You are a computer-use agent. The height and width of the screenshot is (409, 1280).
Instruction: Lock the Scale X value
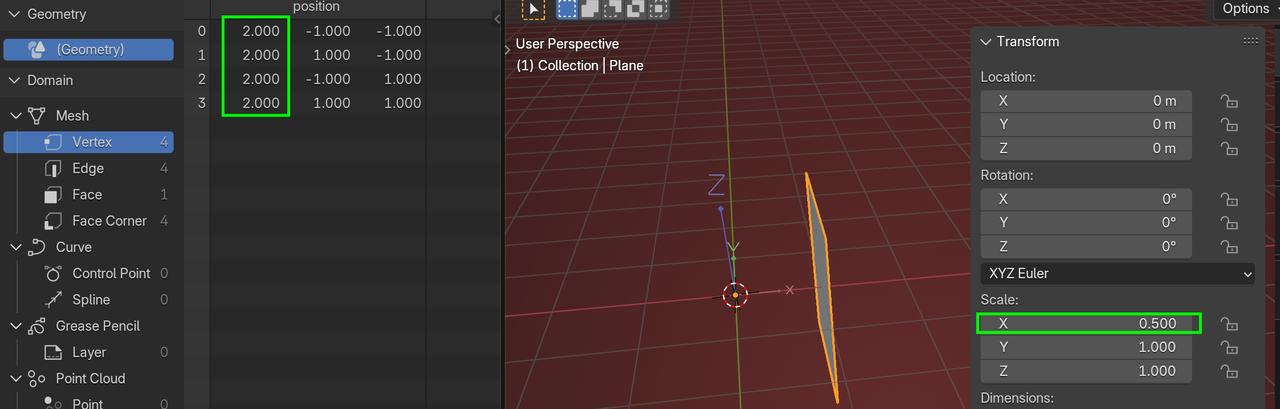(1228, 324)
